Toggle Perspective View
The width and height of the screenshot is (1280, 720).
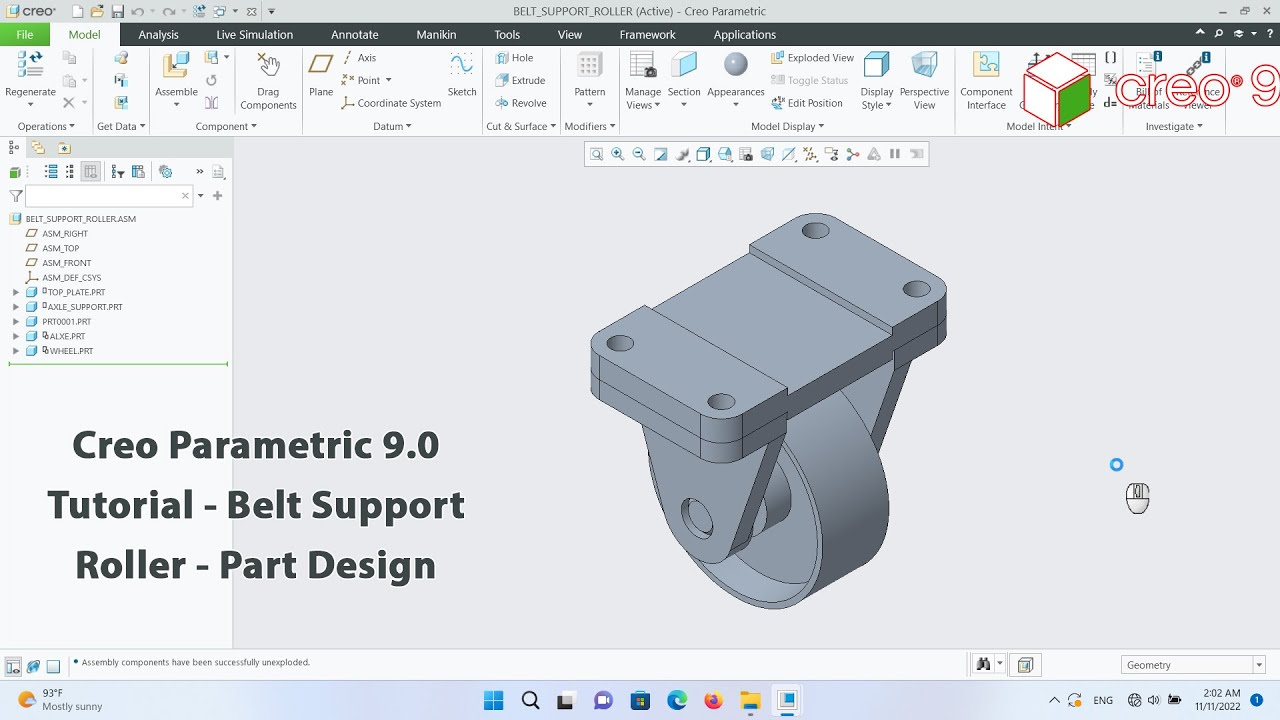[x=924, y=80]
